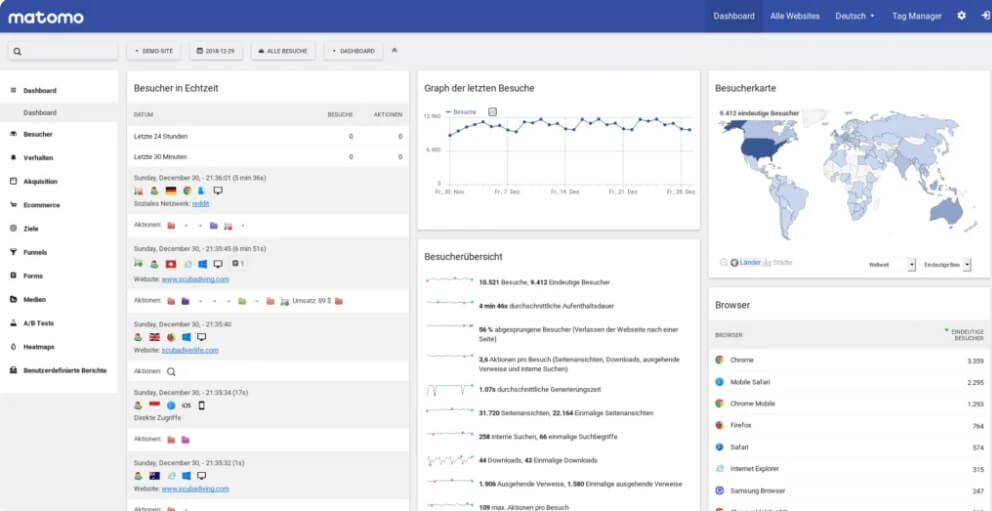Viewport: 992px width, 511px height.
Task: Open the Weltweit region dropdown on map
Action: [892, 265]
